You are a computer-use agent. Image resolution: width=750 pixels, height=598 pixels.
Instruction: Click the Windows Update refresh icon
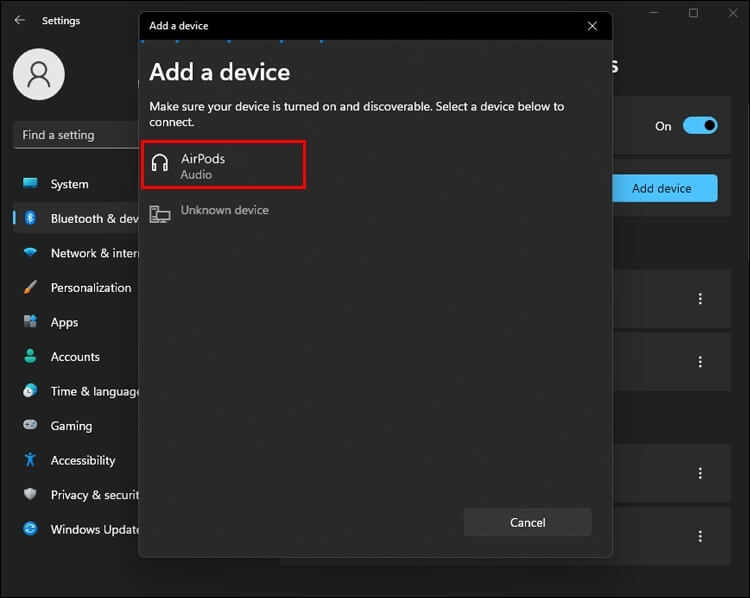click(x=30, y=528)
